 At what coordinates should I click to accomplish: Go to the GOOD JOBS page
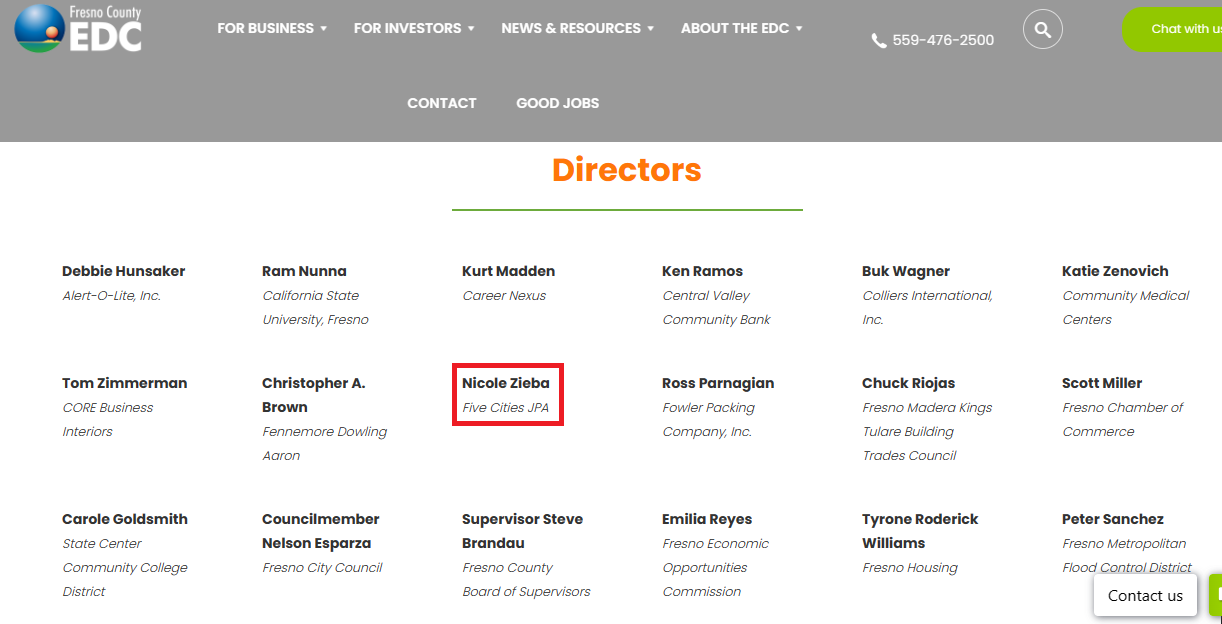click(558, 103)
